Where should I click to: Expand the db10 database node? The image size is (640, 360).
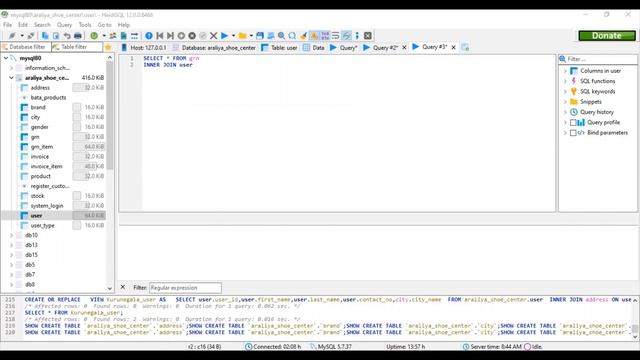click(11, 235)
